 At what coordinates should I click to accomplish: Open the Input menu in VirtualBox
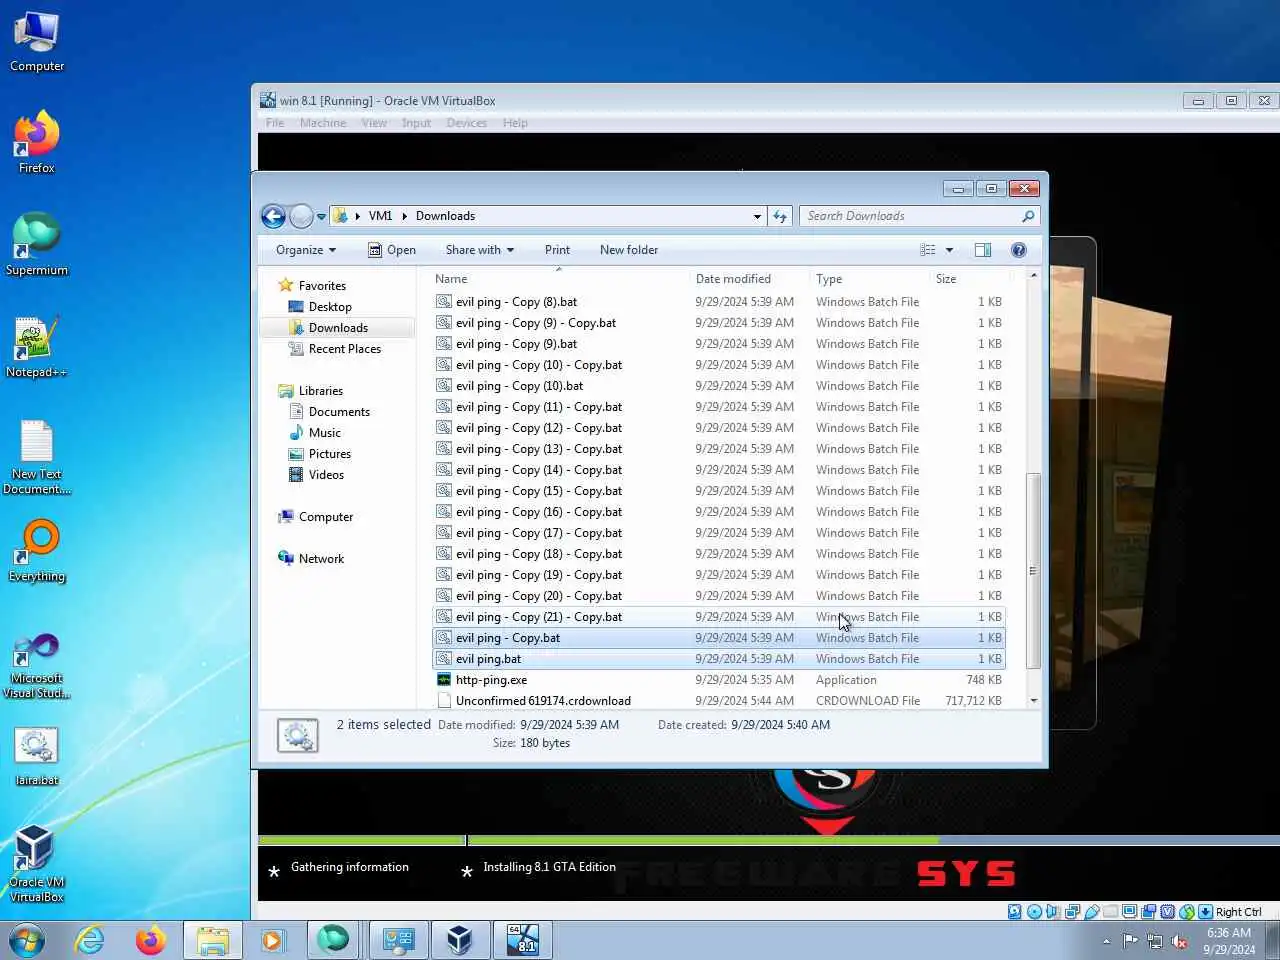(416, 123)
